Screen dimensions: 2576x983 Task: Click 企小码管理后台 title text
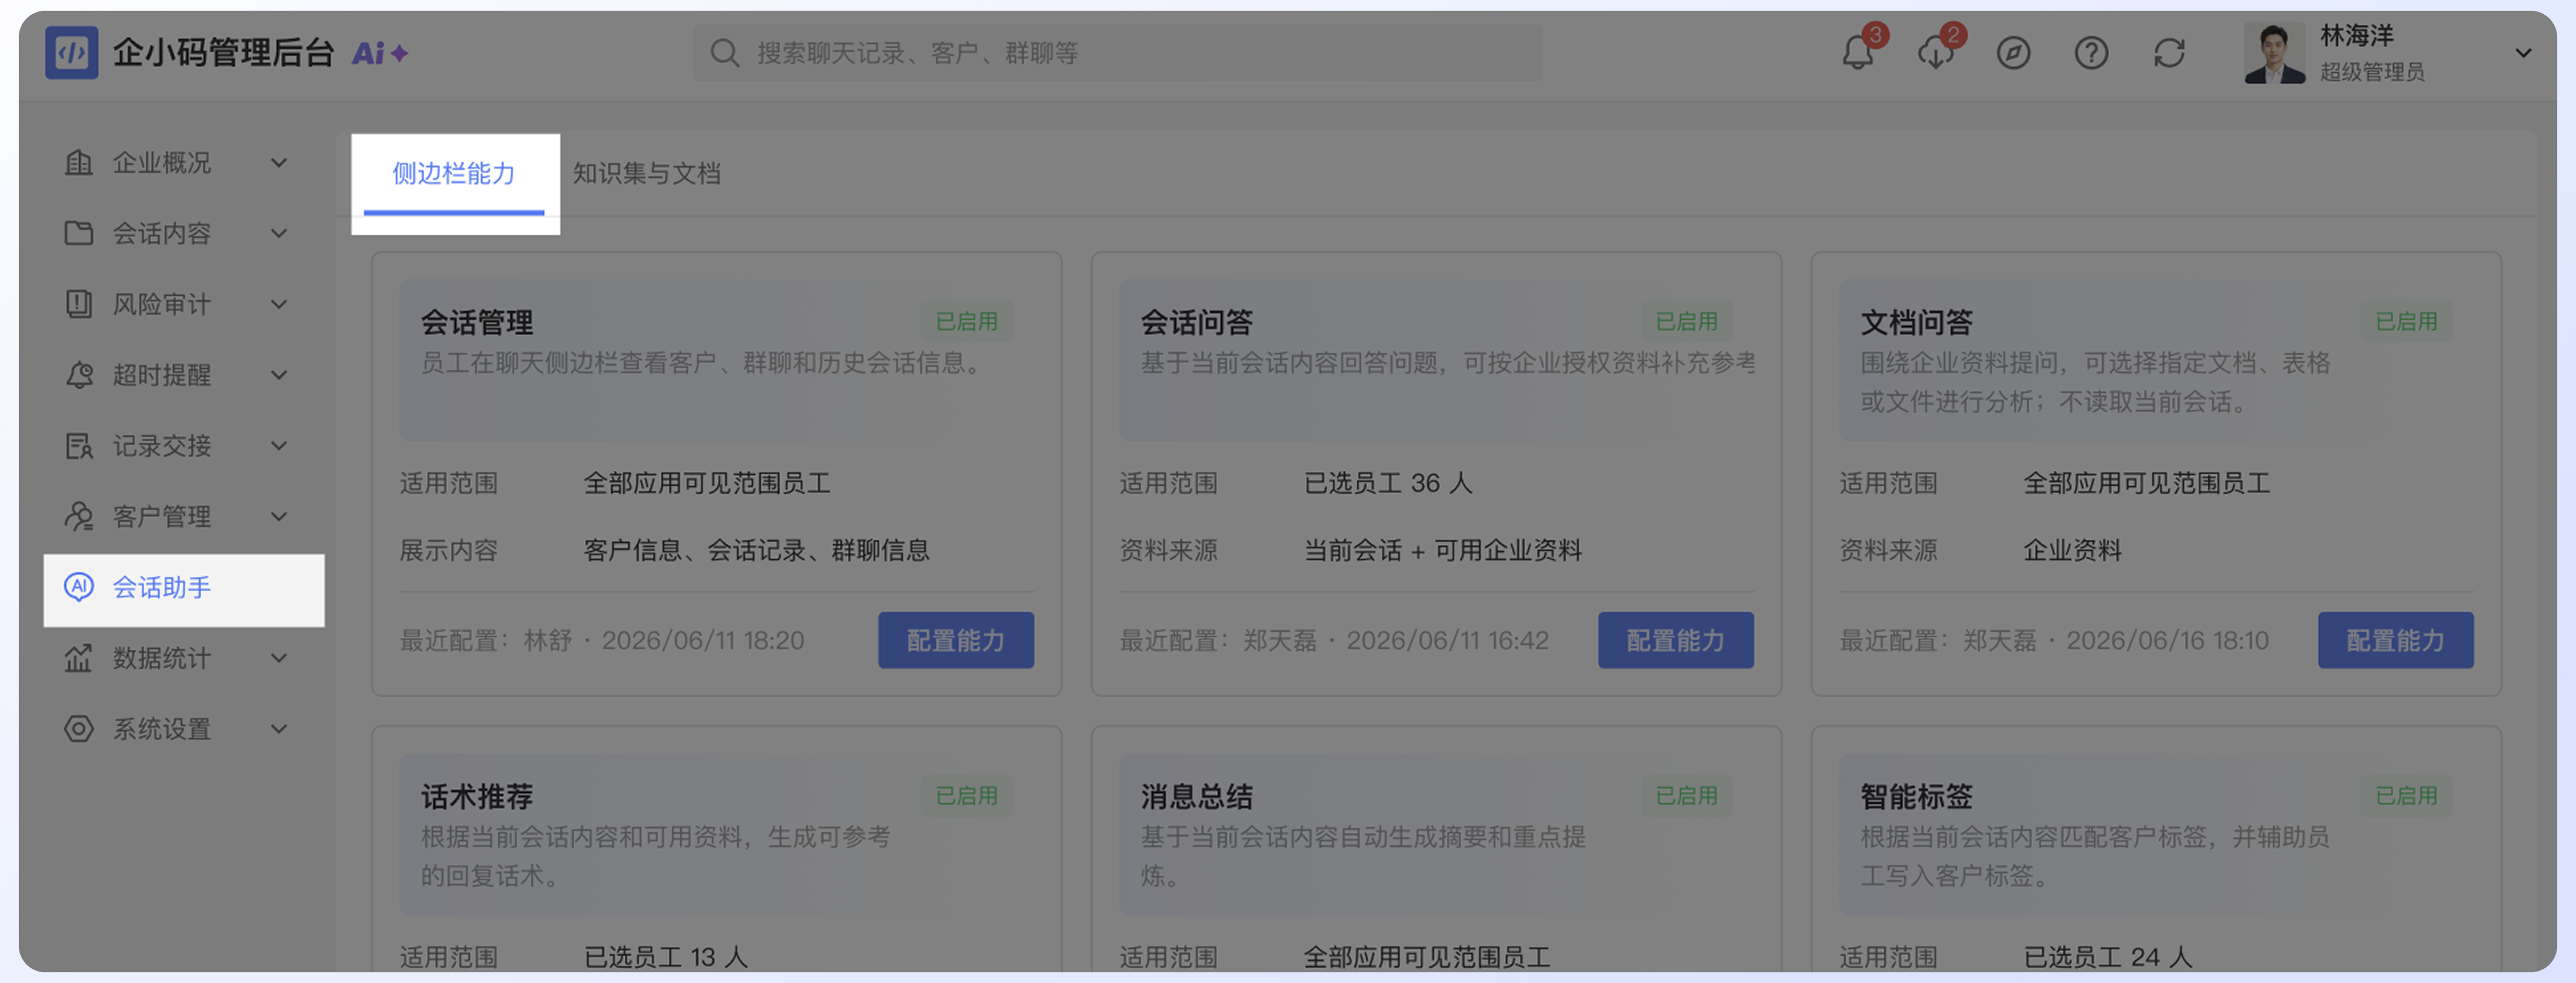(223, 53)
